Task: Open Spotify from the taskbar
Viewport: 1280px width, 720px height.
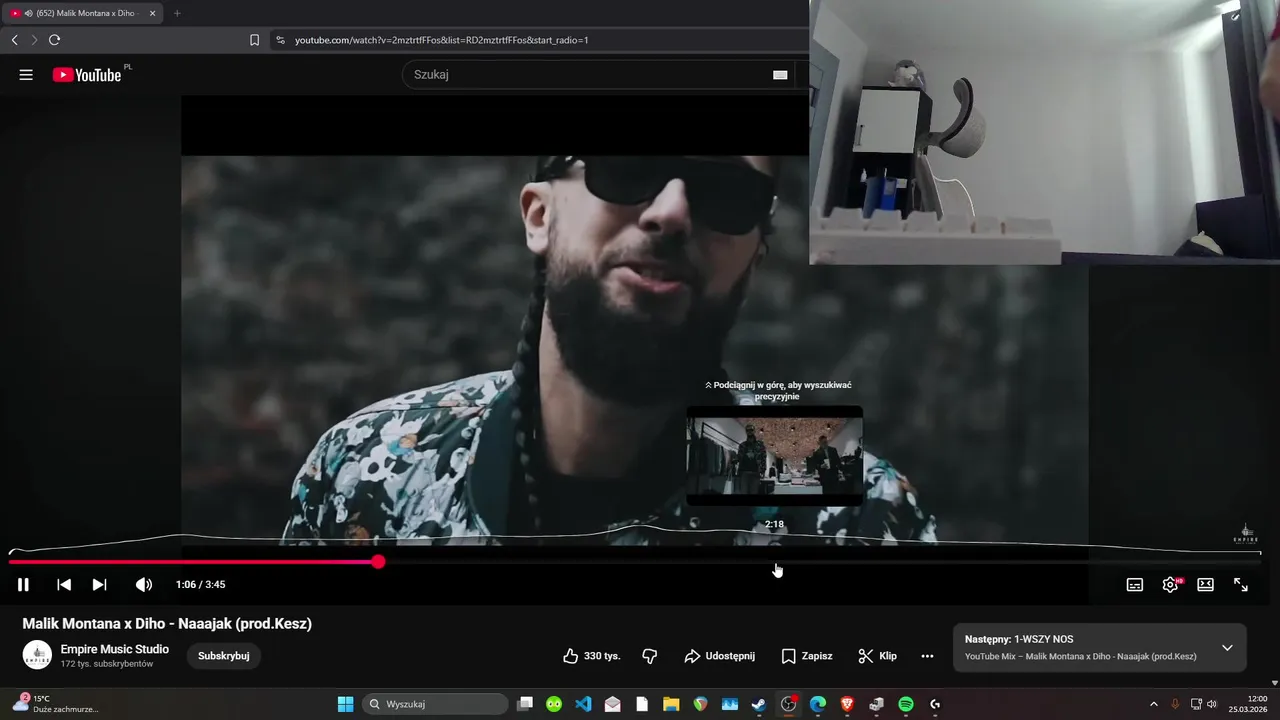Action: [x=906, y=704]
